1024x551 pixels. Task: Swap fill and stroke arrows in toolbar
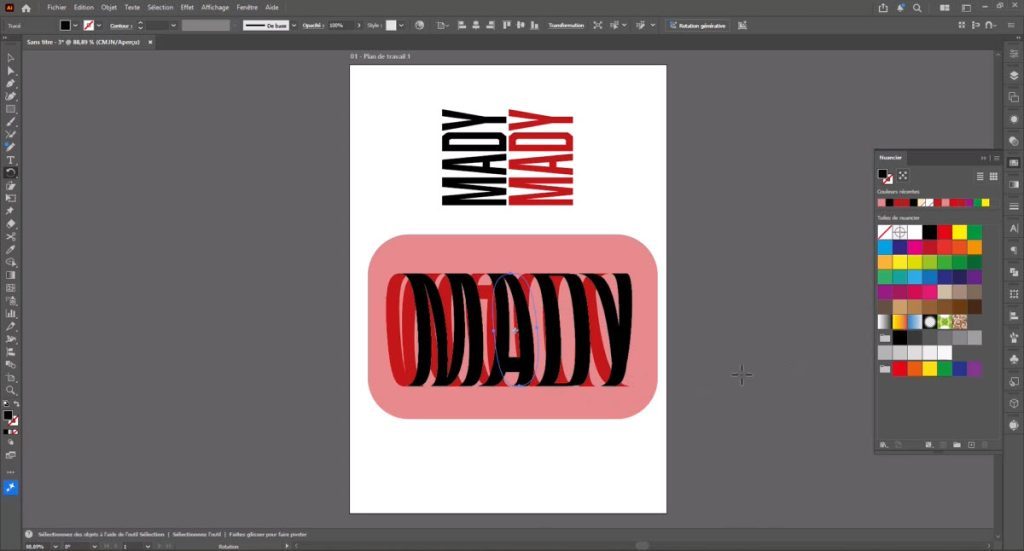click(16, 404)
